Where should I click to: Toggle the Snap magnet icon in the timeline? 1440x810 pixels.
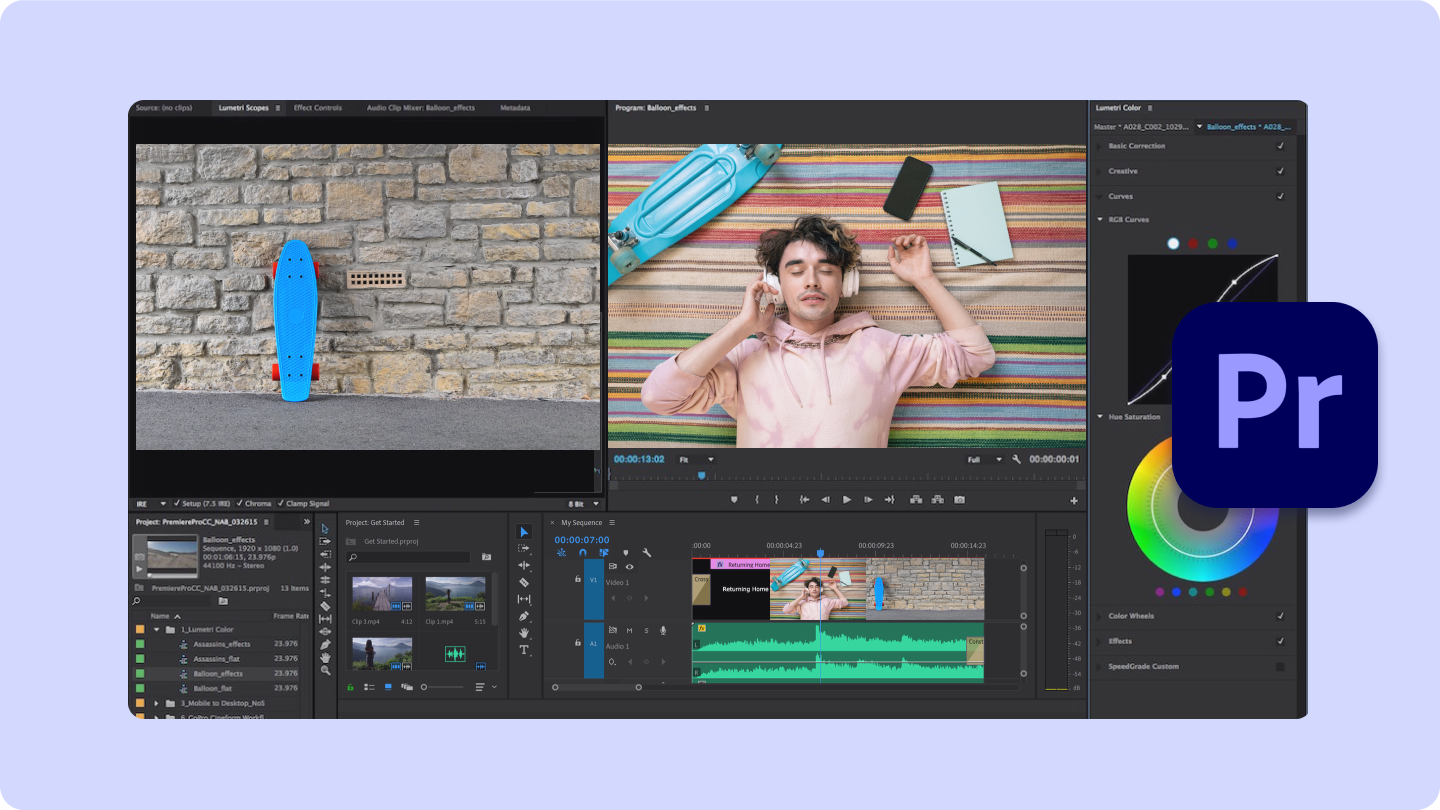click(x=583, y=553)
